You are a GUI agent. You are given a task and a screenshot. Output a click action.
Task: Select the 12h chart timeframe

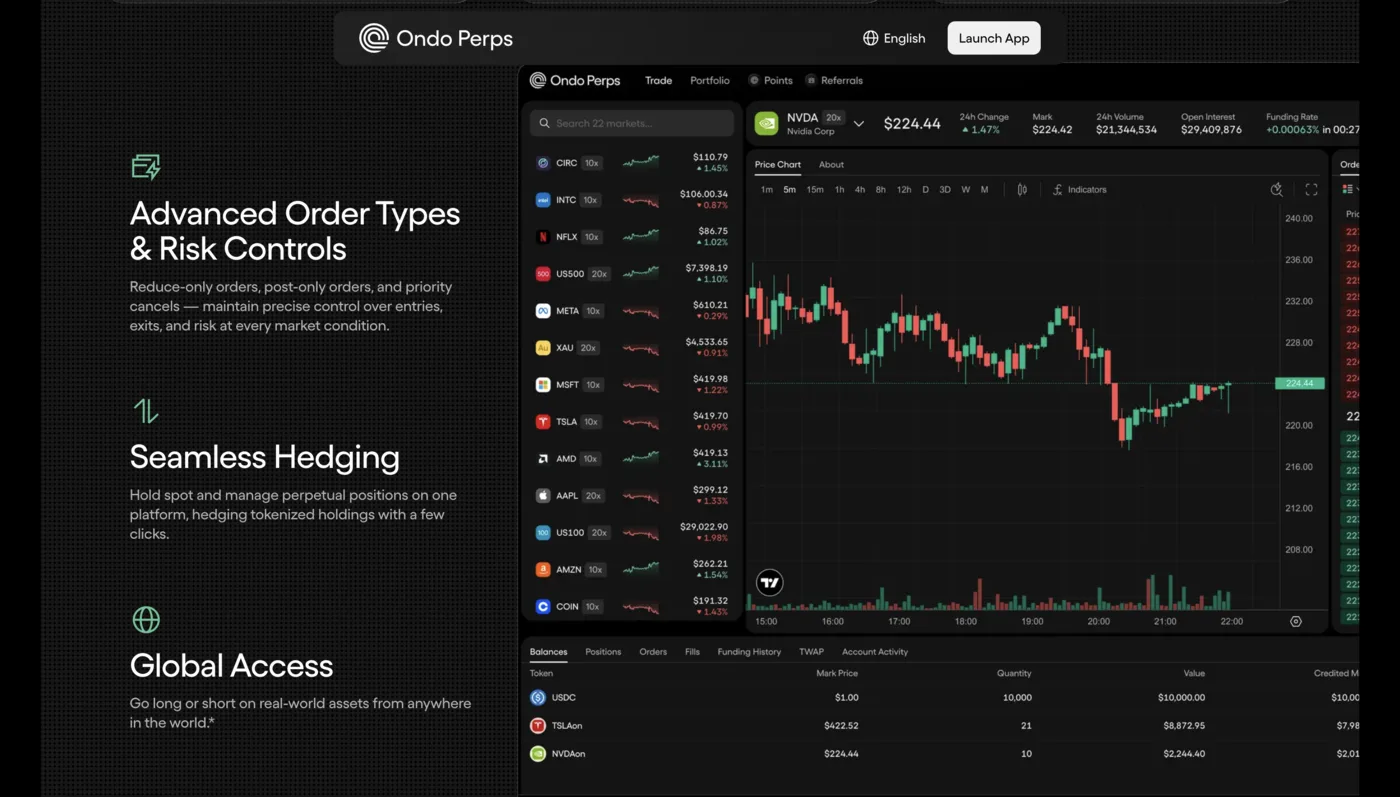tap(904, 190)
